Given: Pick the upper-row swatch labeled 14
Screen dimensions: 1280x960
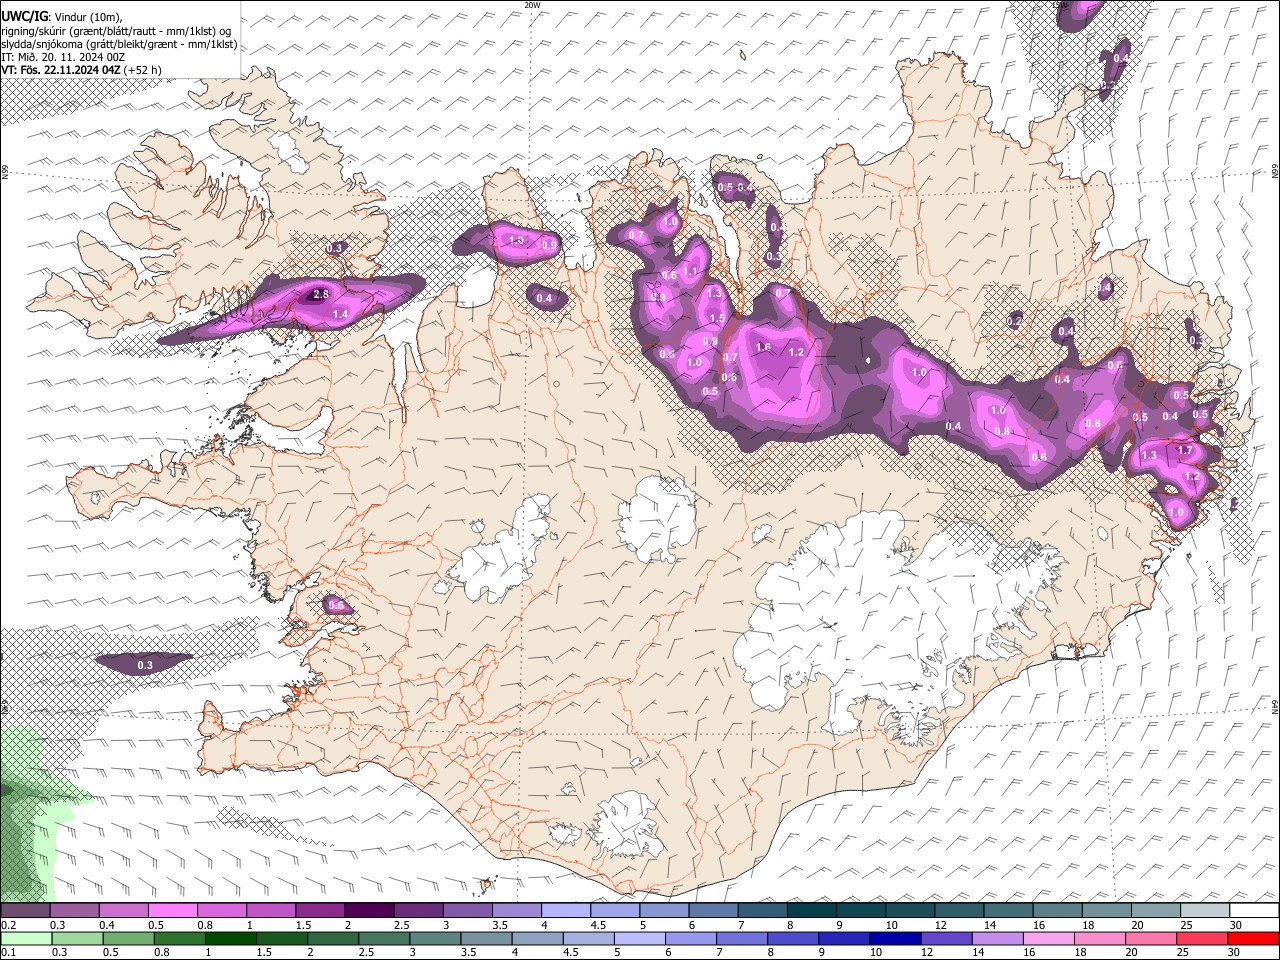Looking at the screenshot, I should pyautogui.click(x=1007, y=910).
